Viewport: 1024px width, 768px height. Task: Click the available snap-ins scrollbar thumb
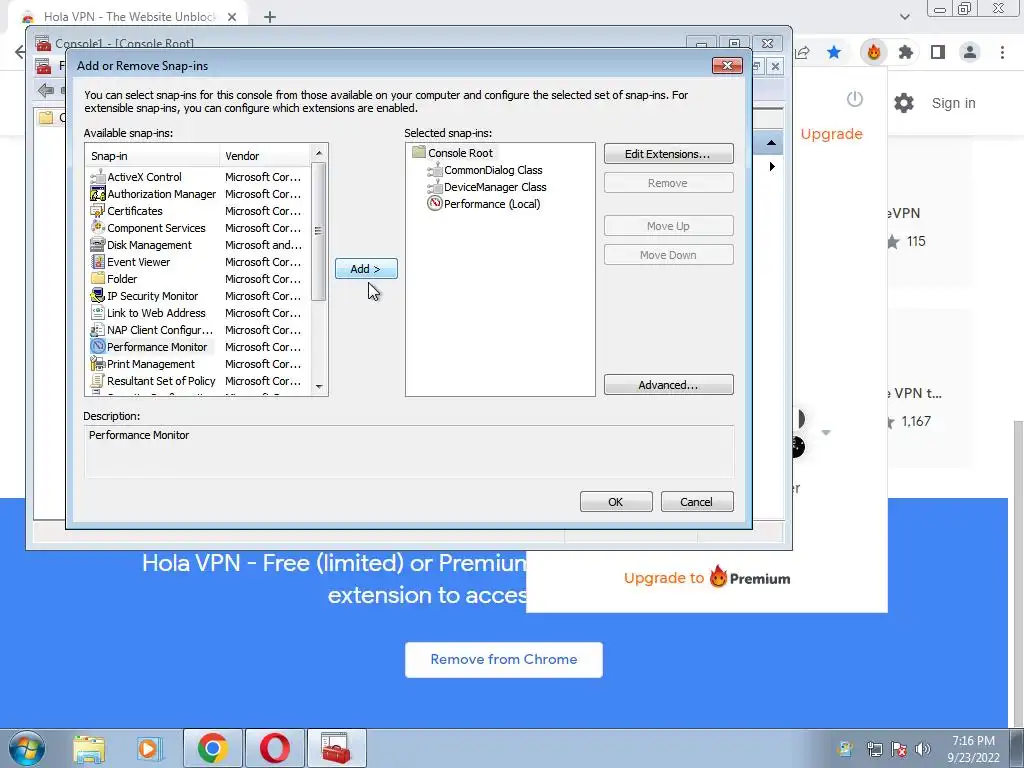pos(319,231)
